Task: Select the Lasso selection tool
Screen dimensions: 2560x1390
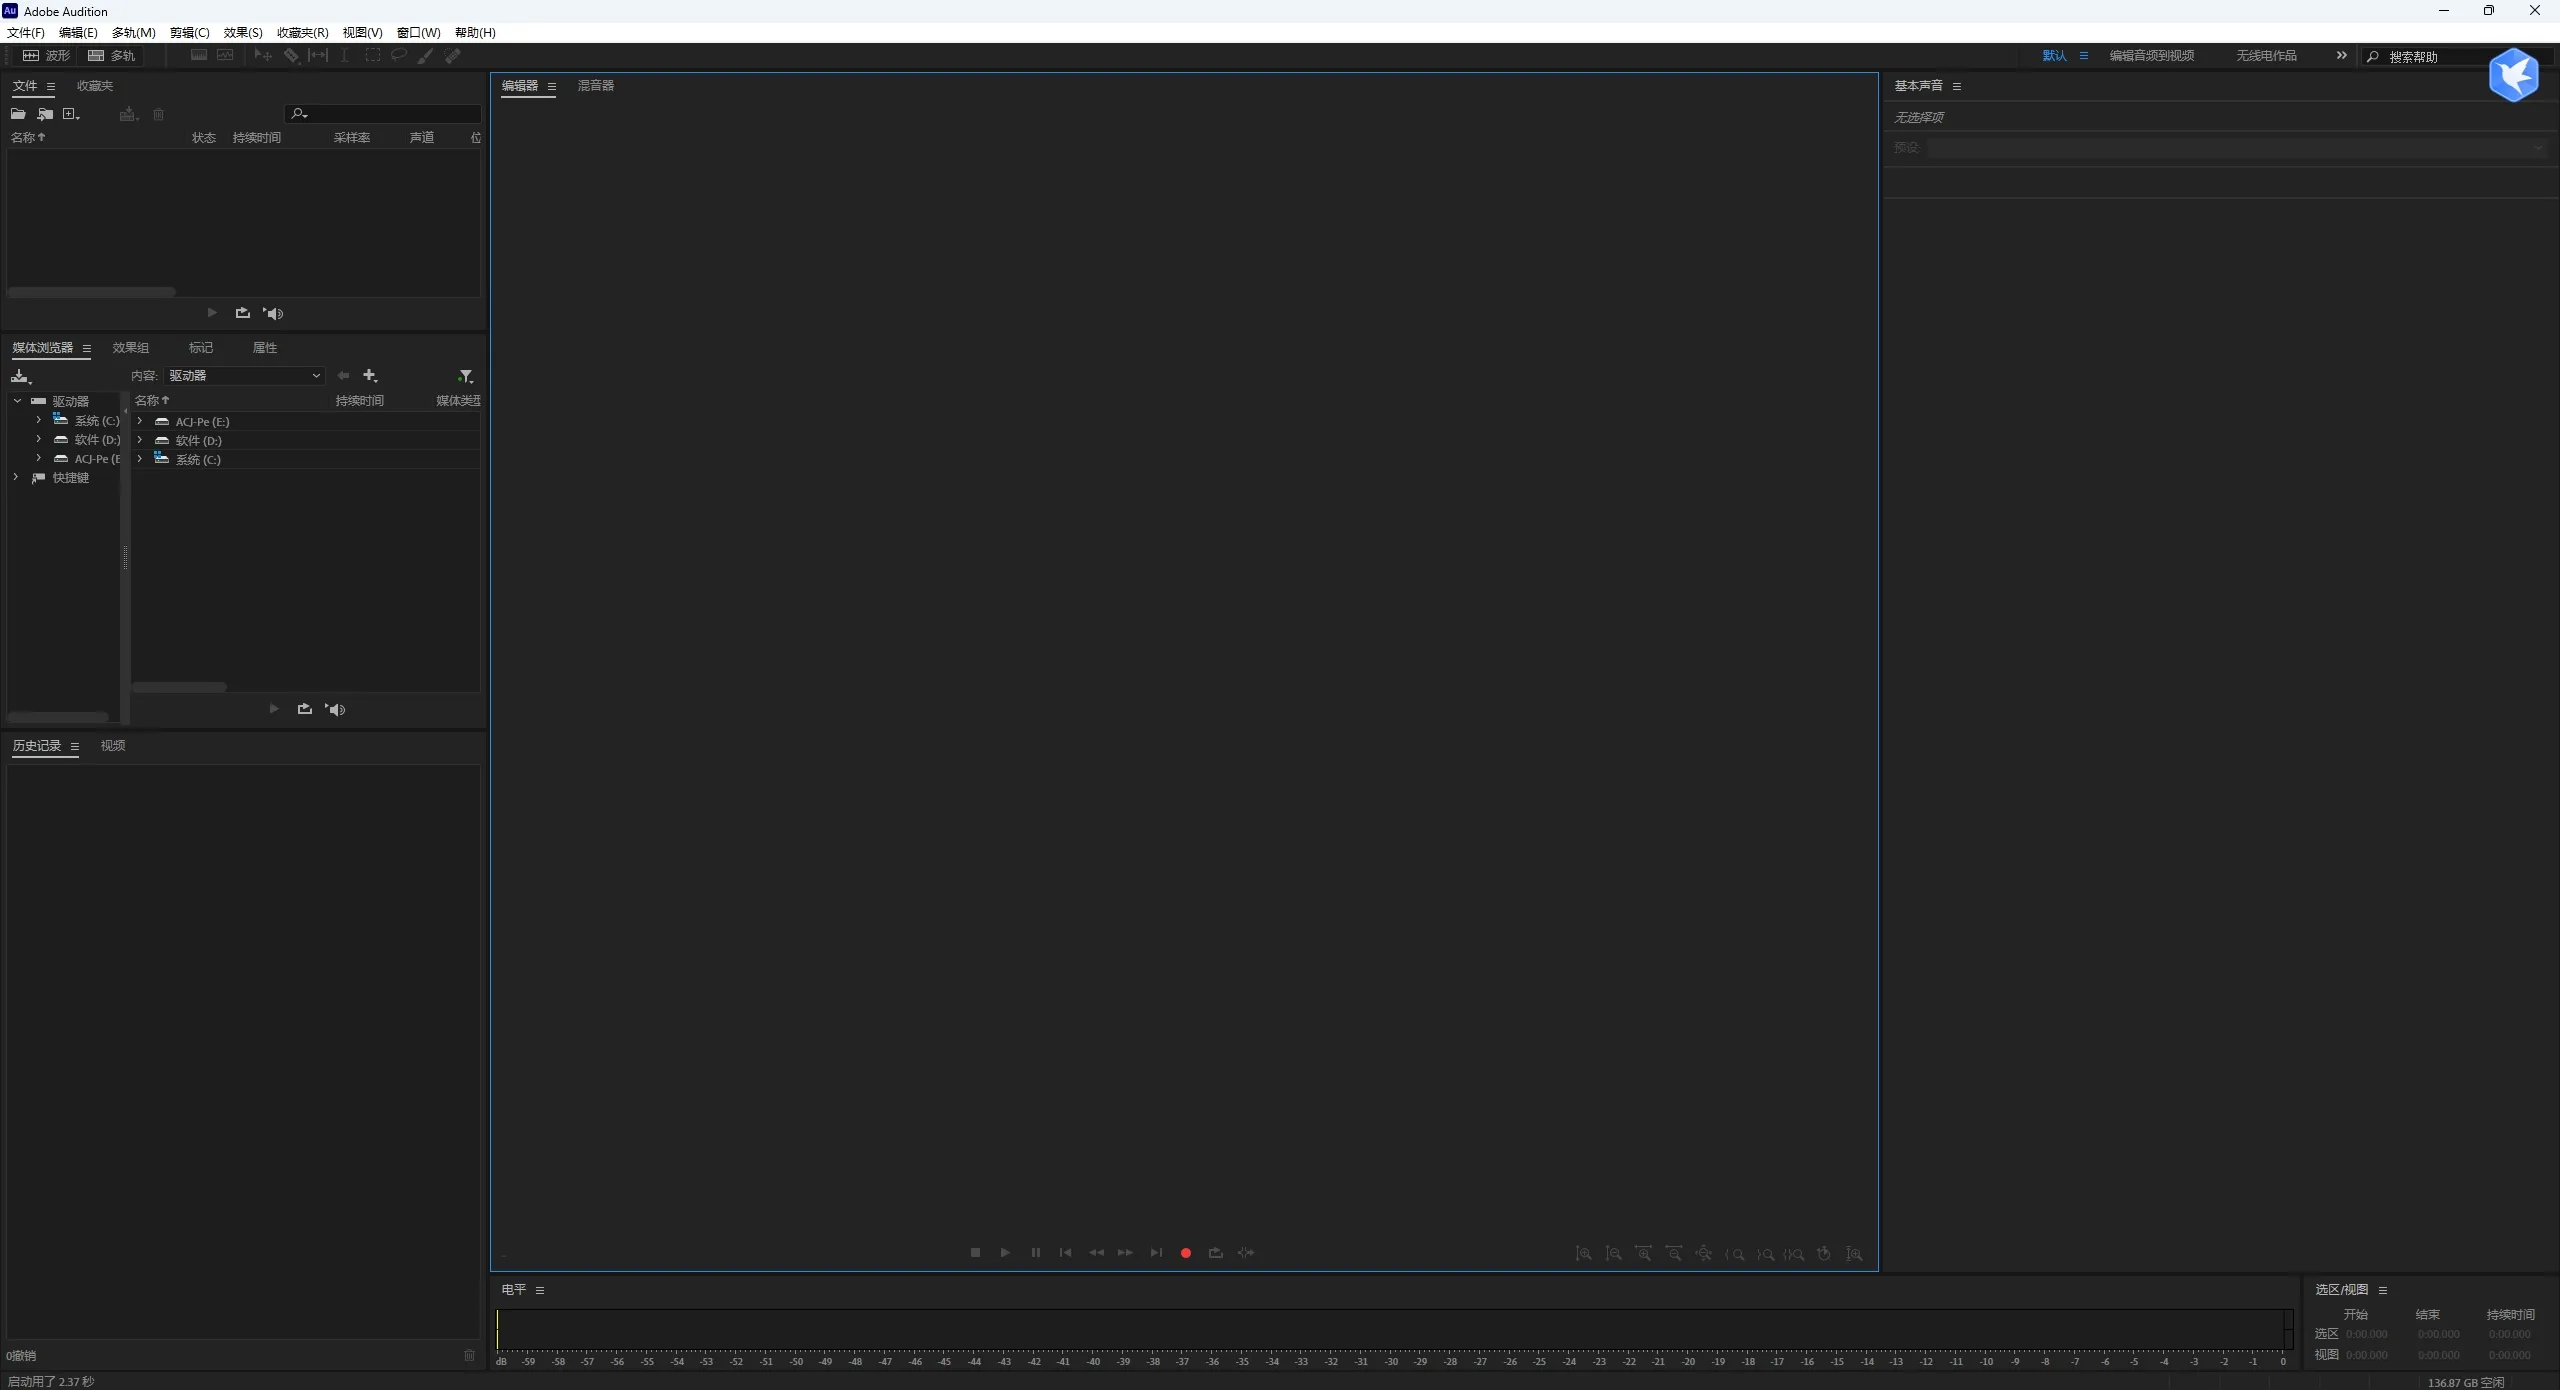Action: 399,56
